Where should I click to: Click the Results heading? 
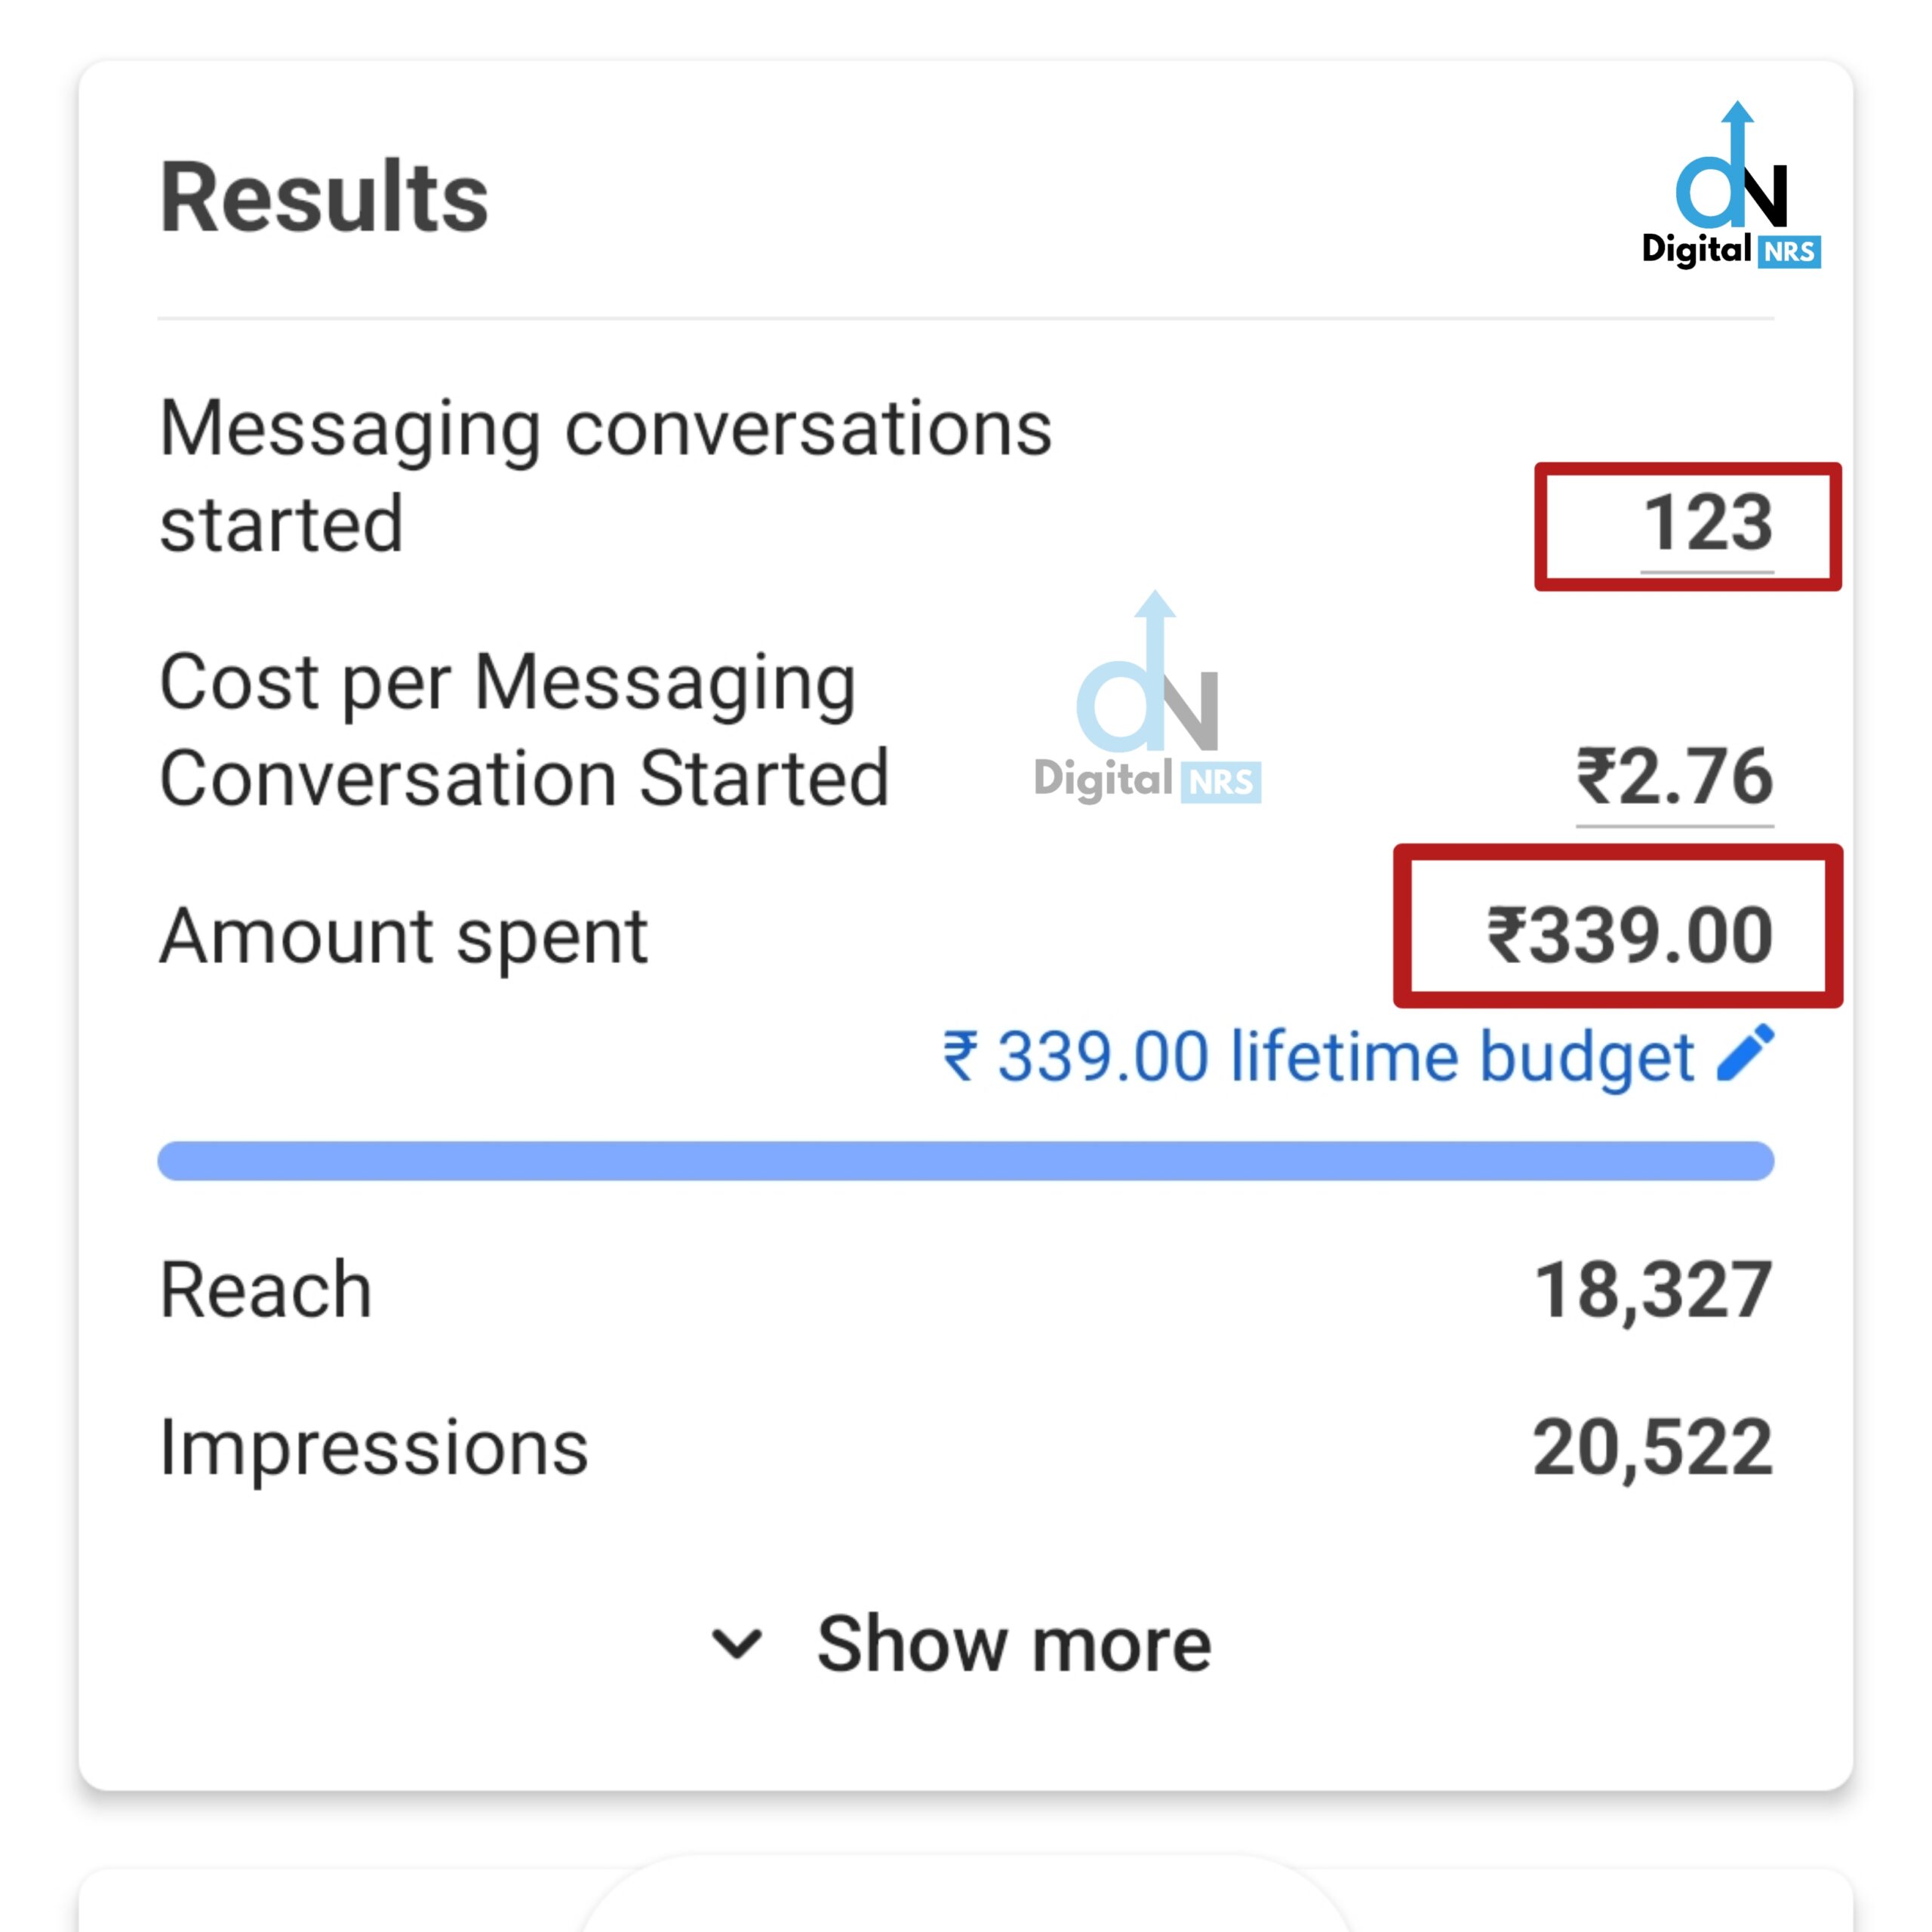click(324, 198)
